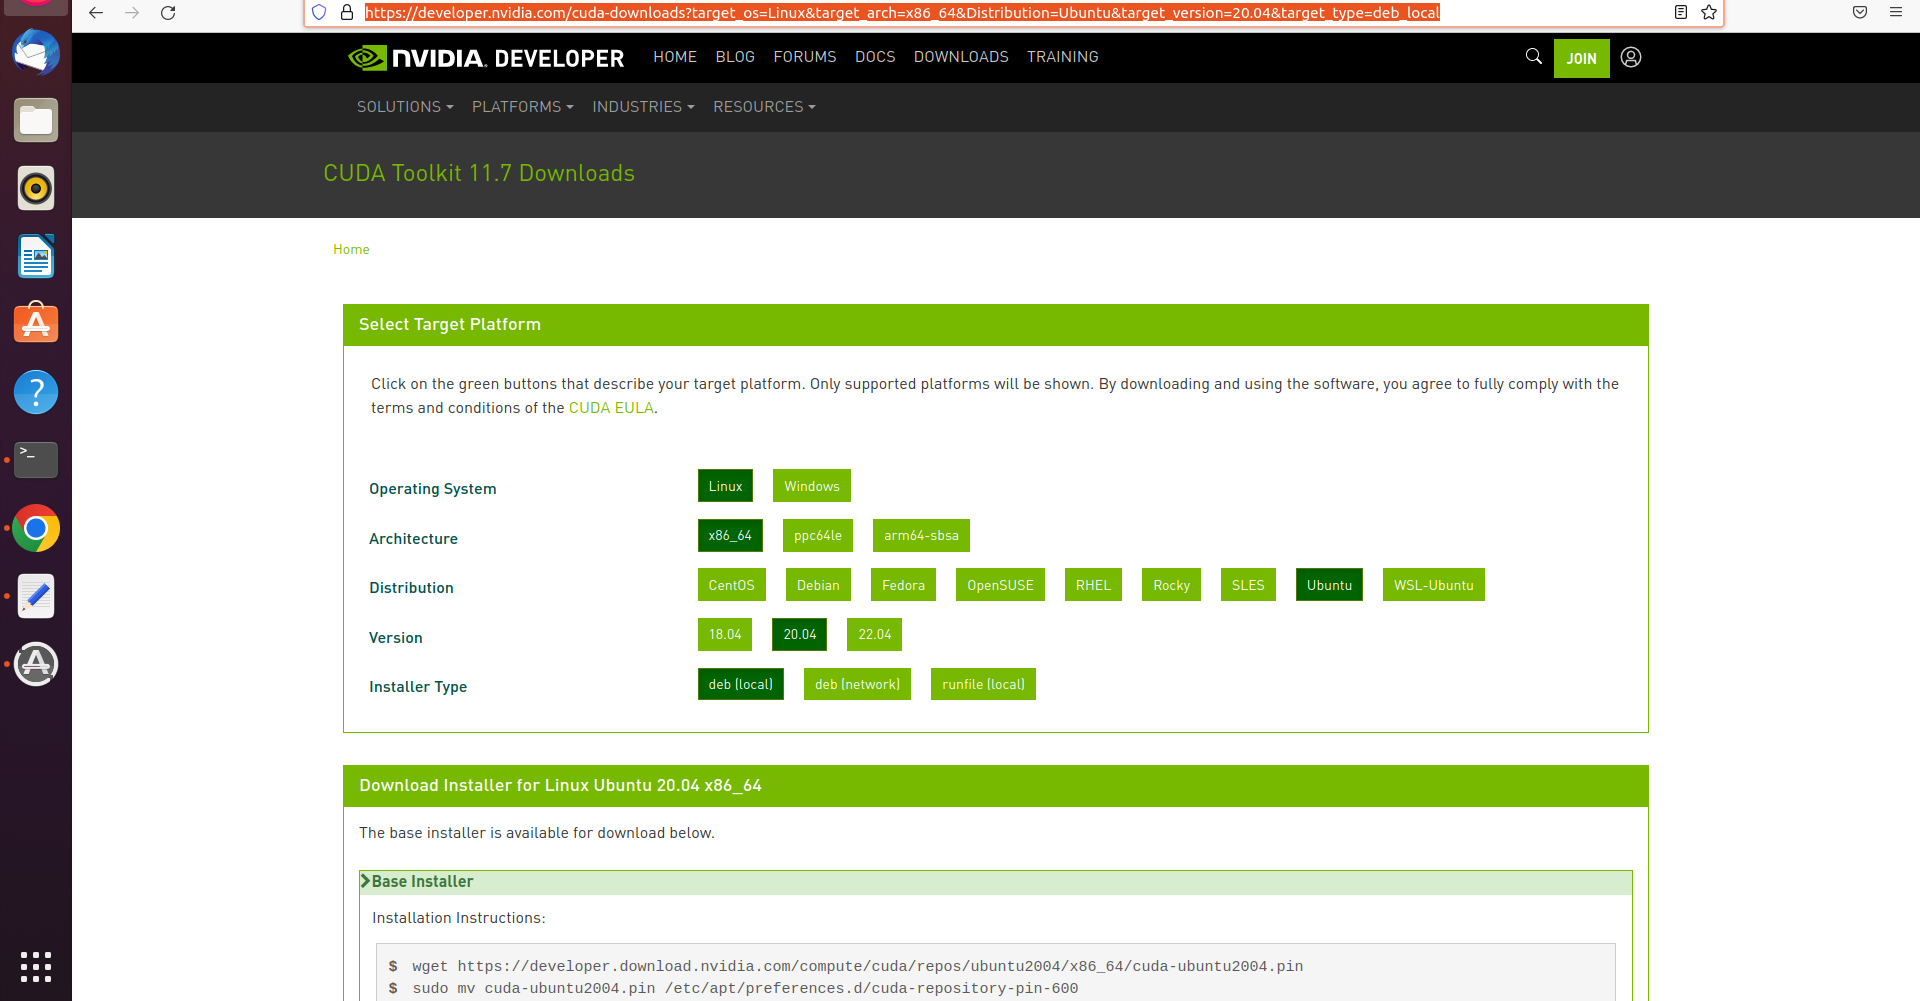Open the browser hamburger menu
1920x1001 pixels.
point(1896,13)
